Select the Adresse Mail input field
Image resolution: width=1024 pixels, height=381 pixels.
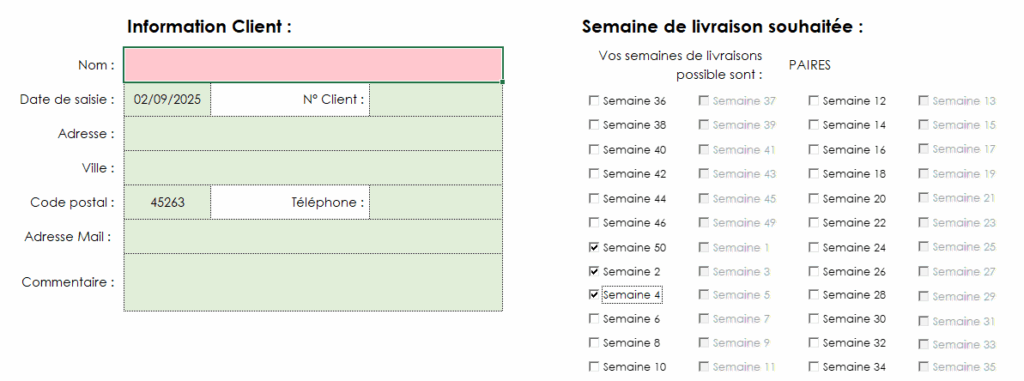point(313,236)
